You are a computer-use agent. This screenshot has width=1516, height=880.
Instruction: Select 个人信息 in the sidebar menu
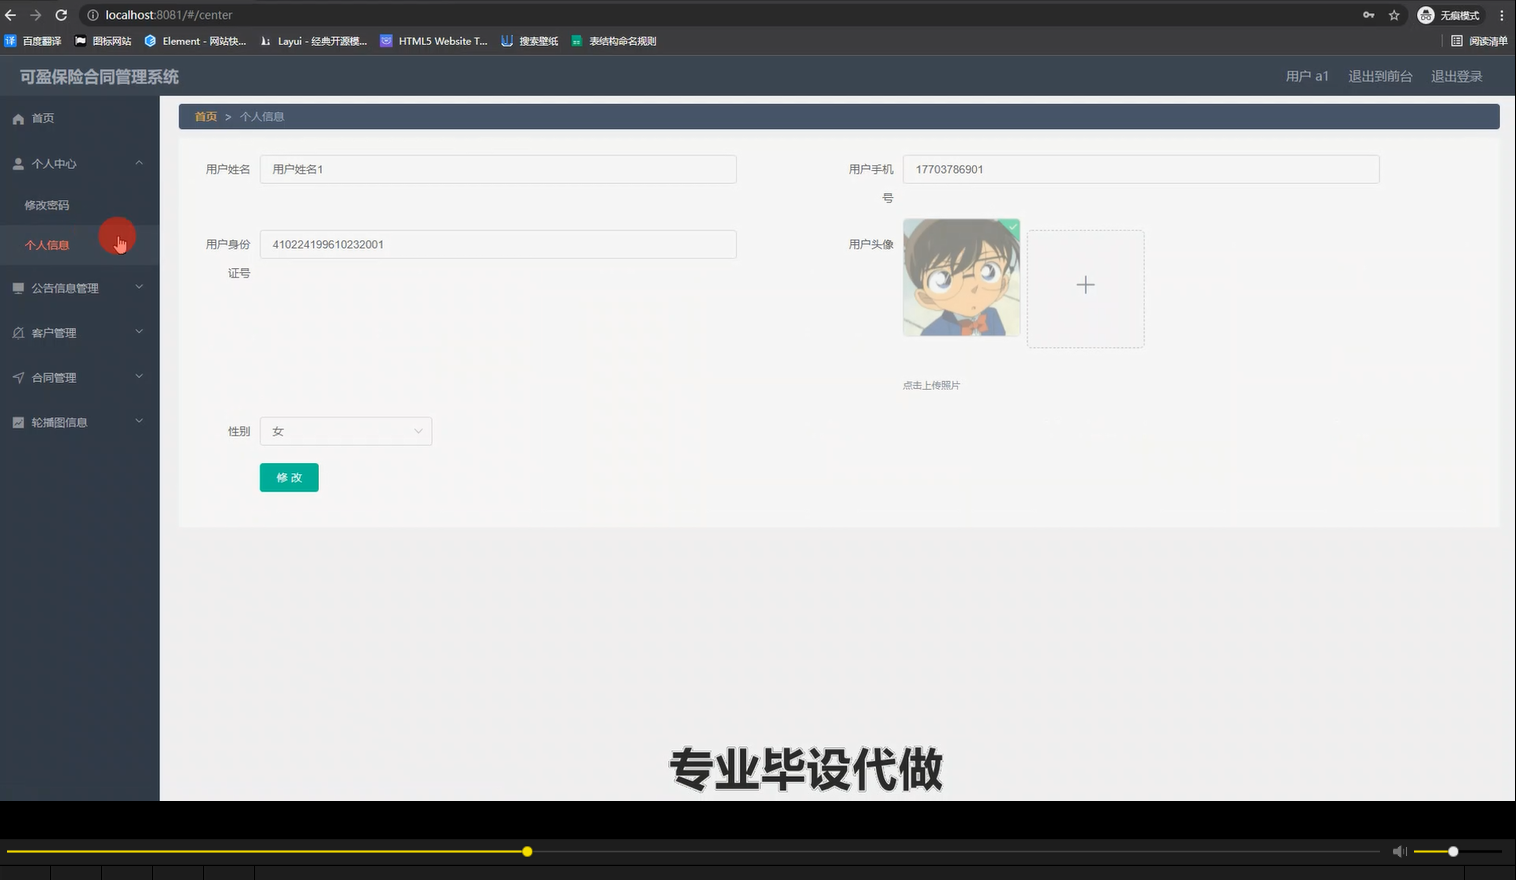click(x=47, y=244)
